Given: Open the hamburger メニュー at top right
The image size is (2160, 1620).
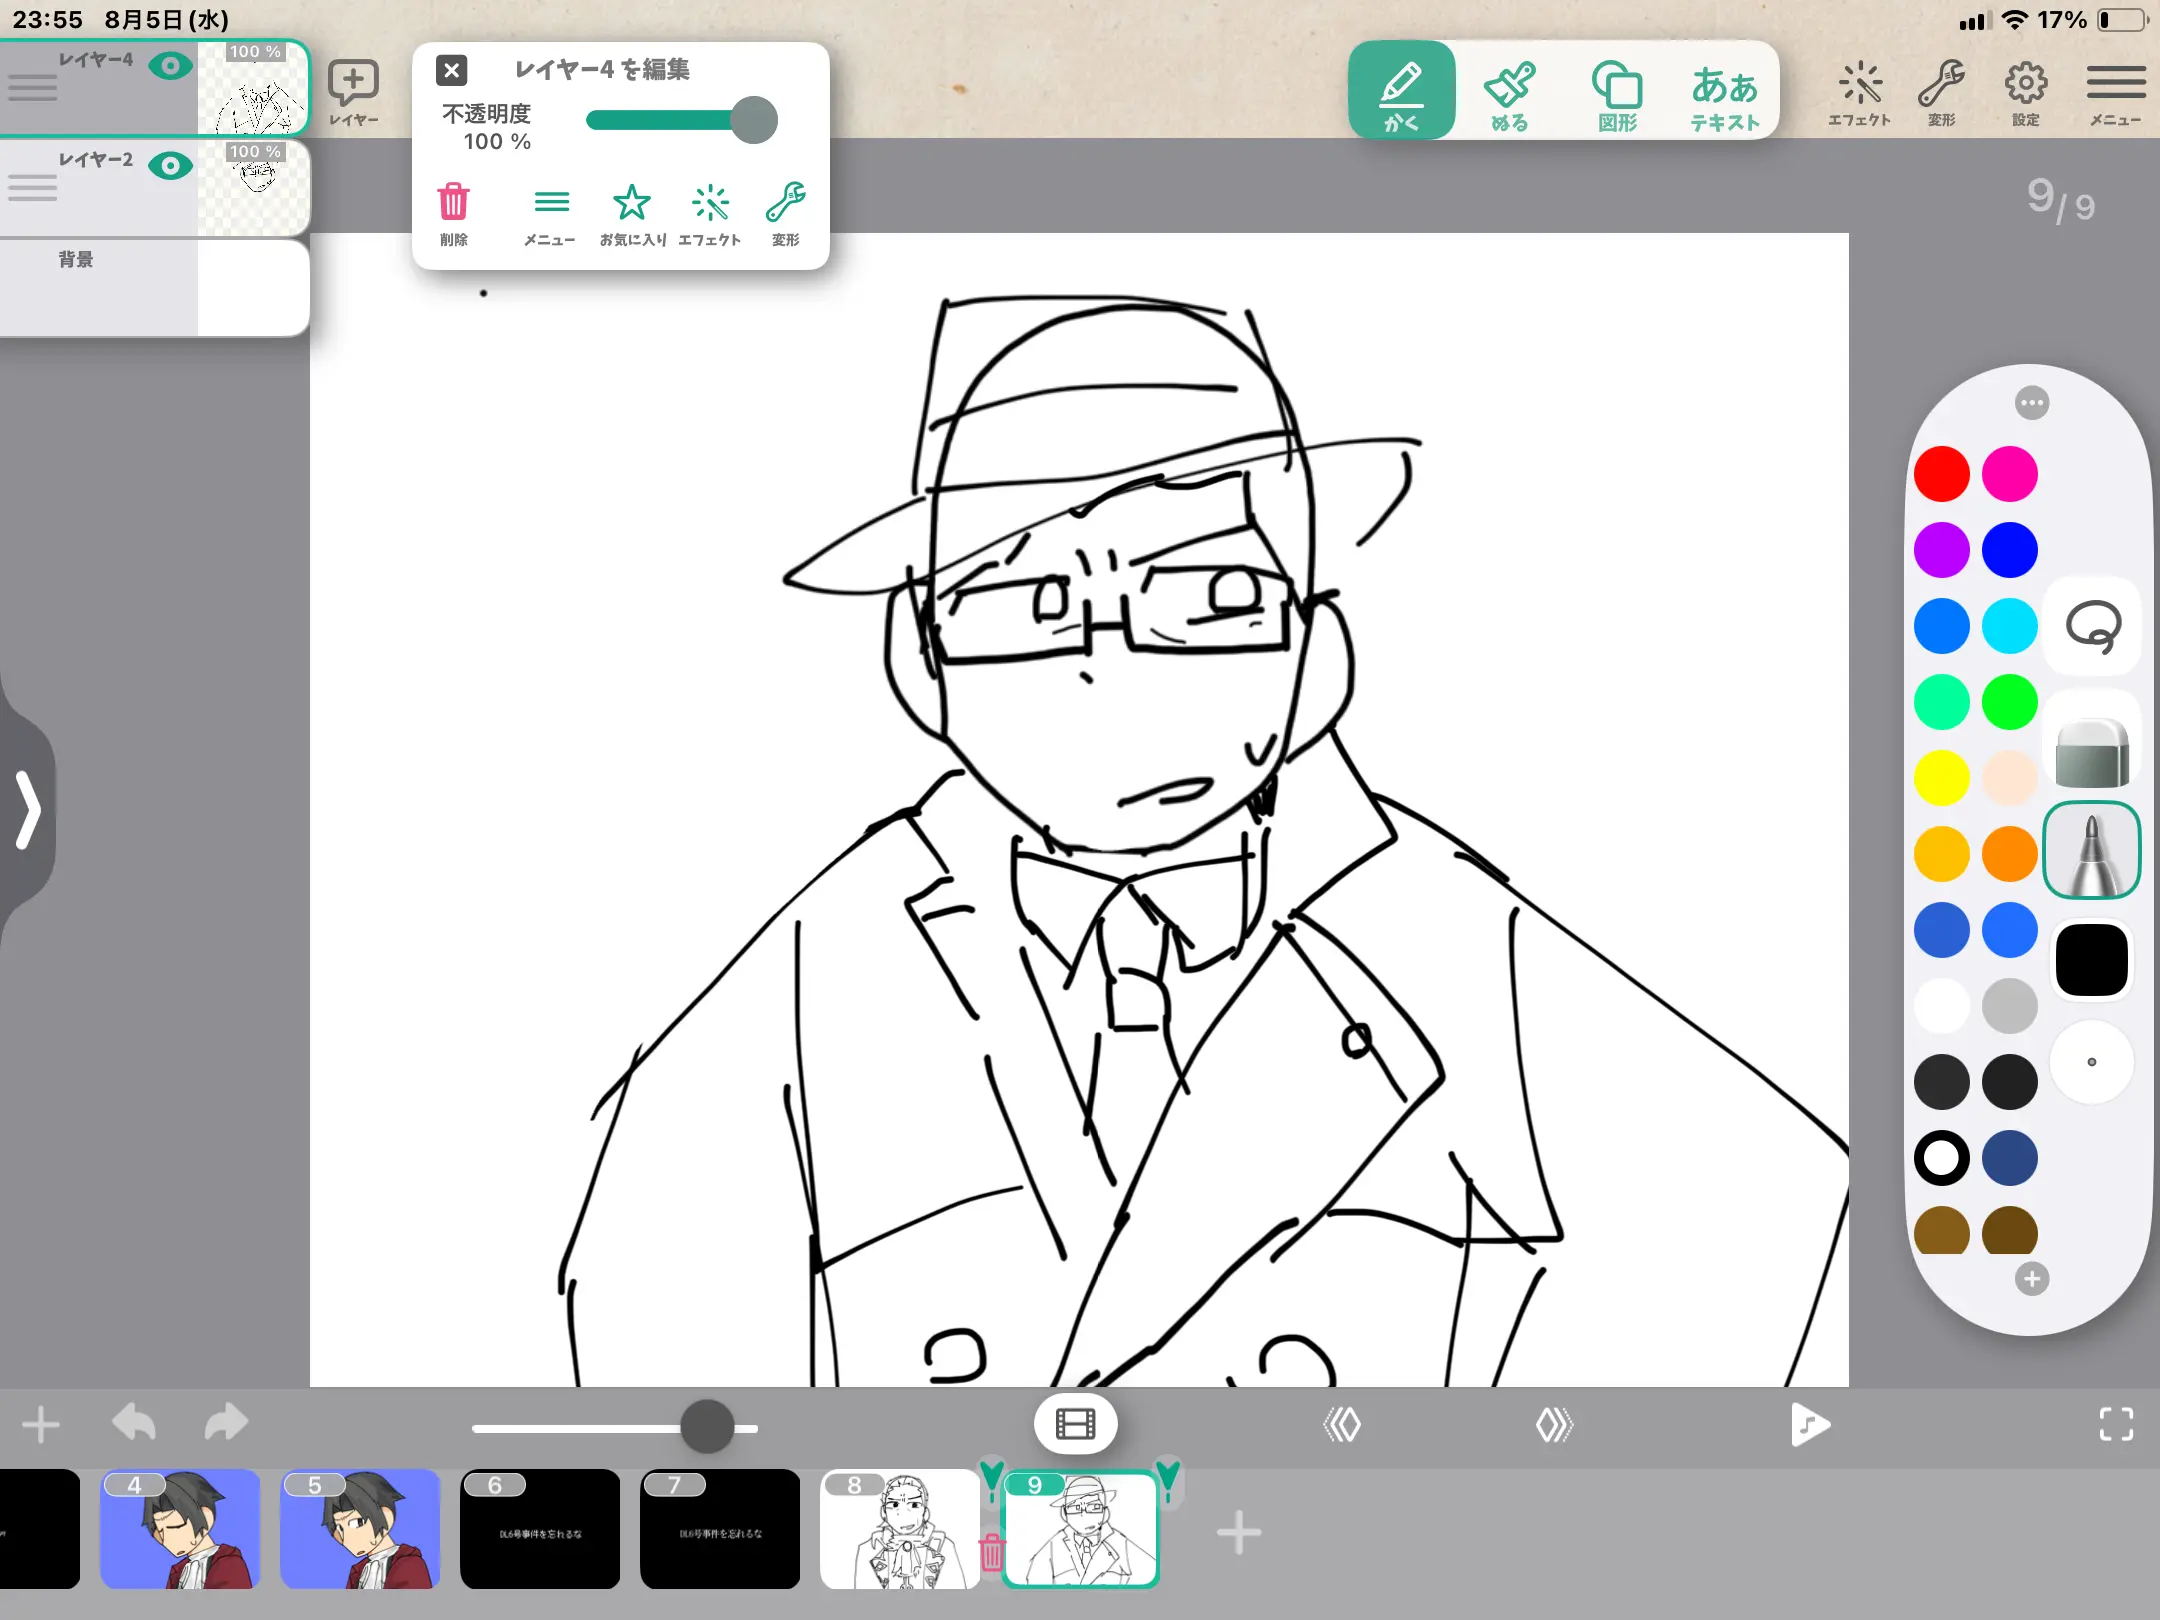Looking at the screenshot, I should (2116, 92).
